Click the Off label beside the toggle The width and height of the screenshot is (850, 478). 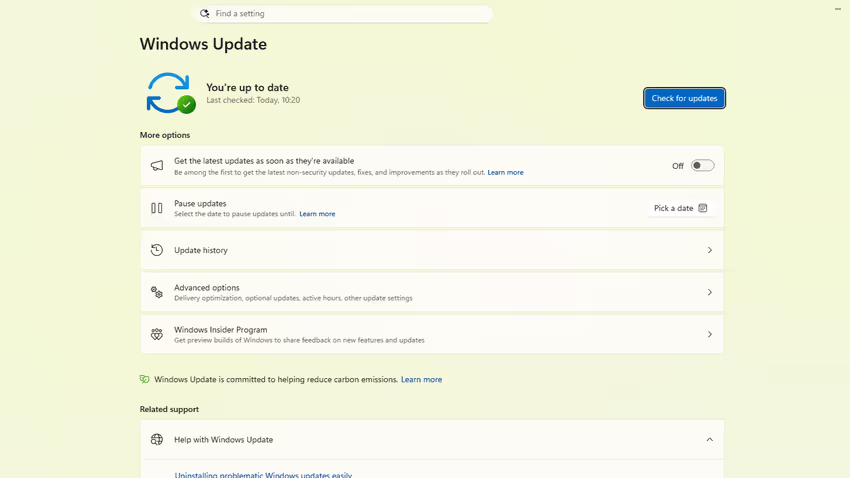pos(678,166)
